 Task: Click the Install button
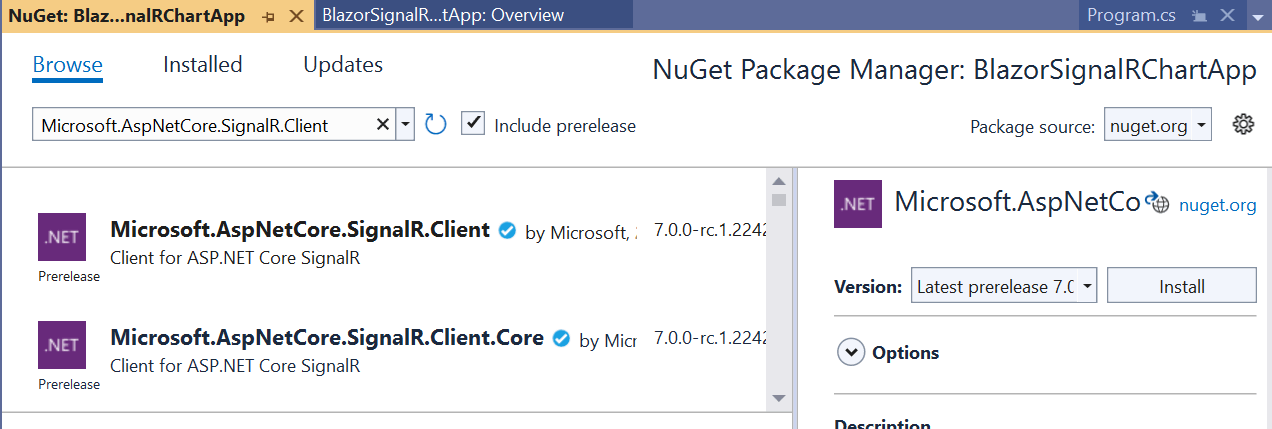1181,286
